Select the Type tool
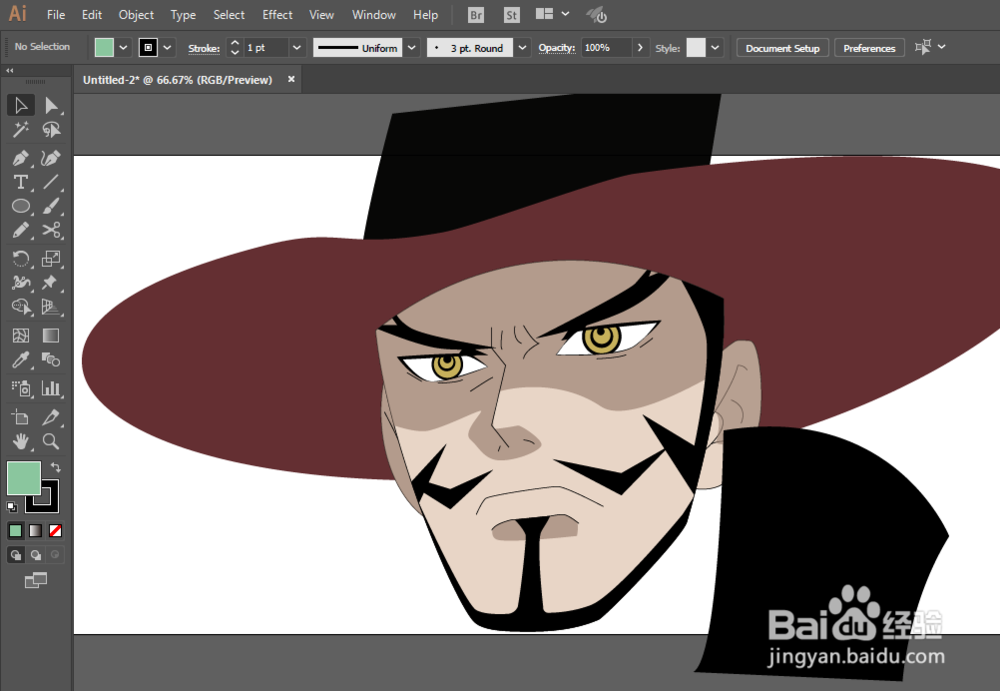The width and height of the screenshot is (1000, 691). pyautogui.click(x=20, y=182)
